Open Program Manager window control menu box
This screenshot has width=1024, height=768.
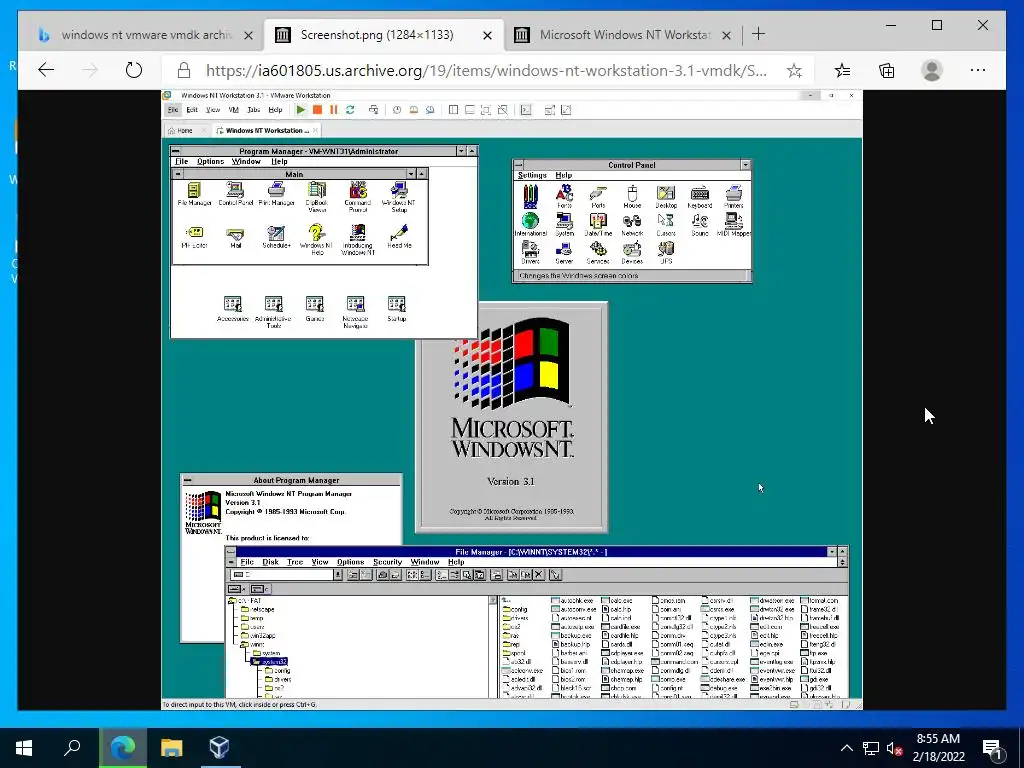[176, 151]
